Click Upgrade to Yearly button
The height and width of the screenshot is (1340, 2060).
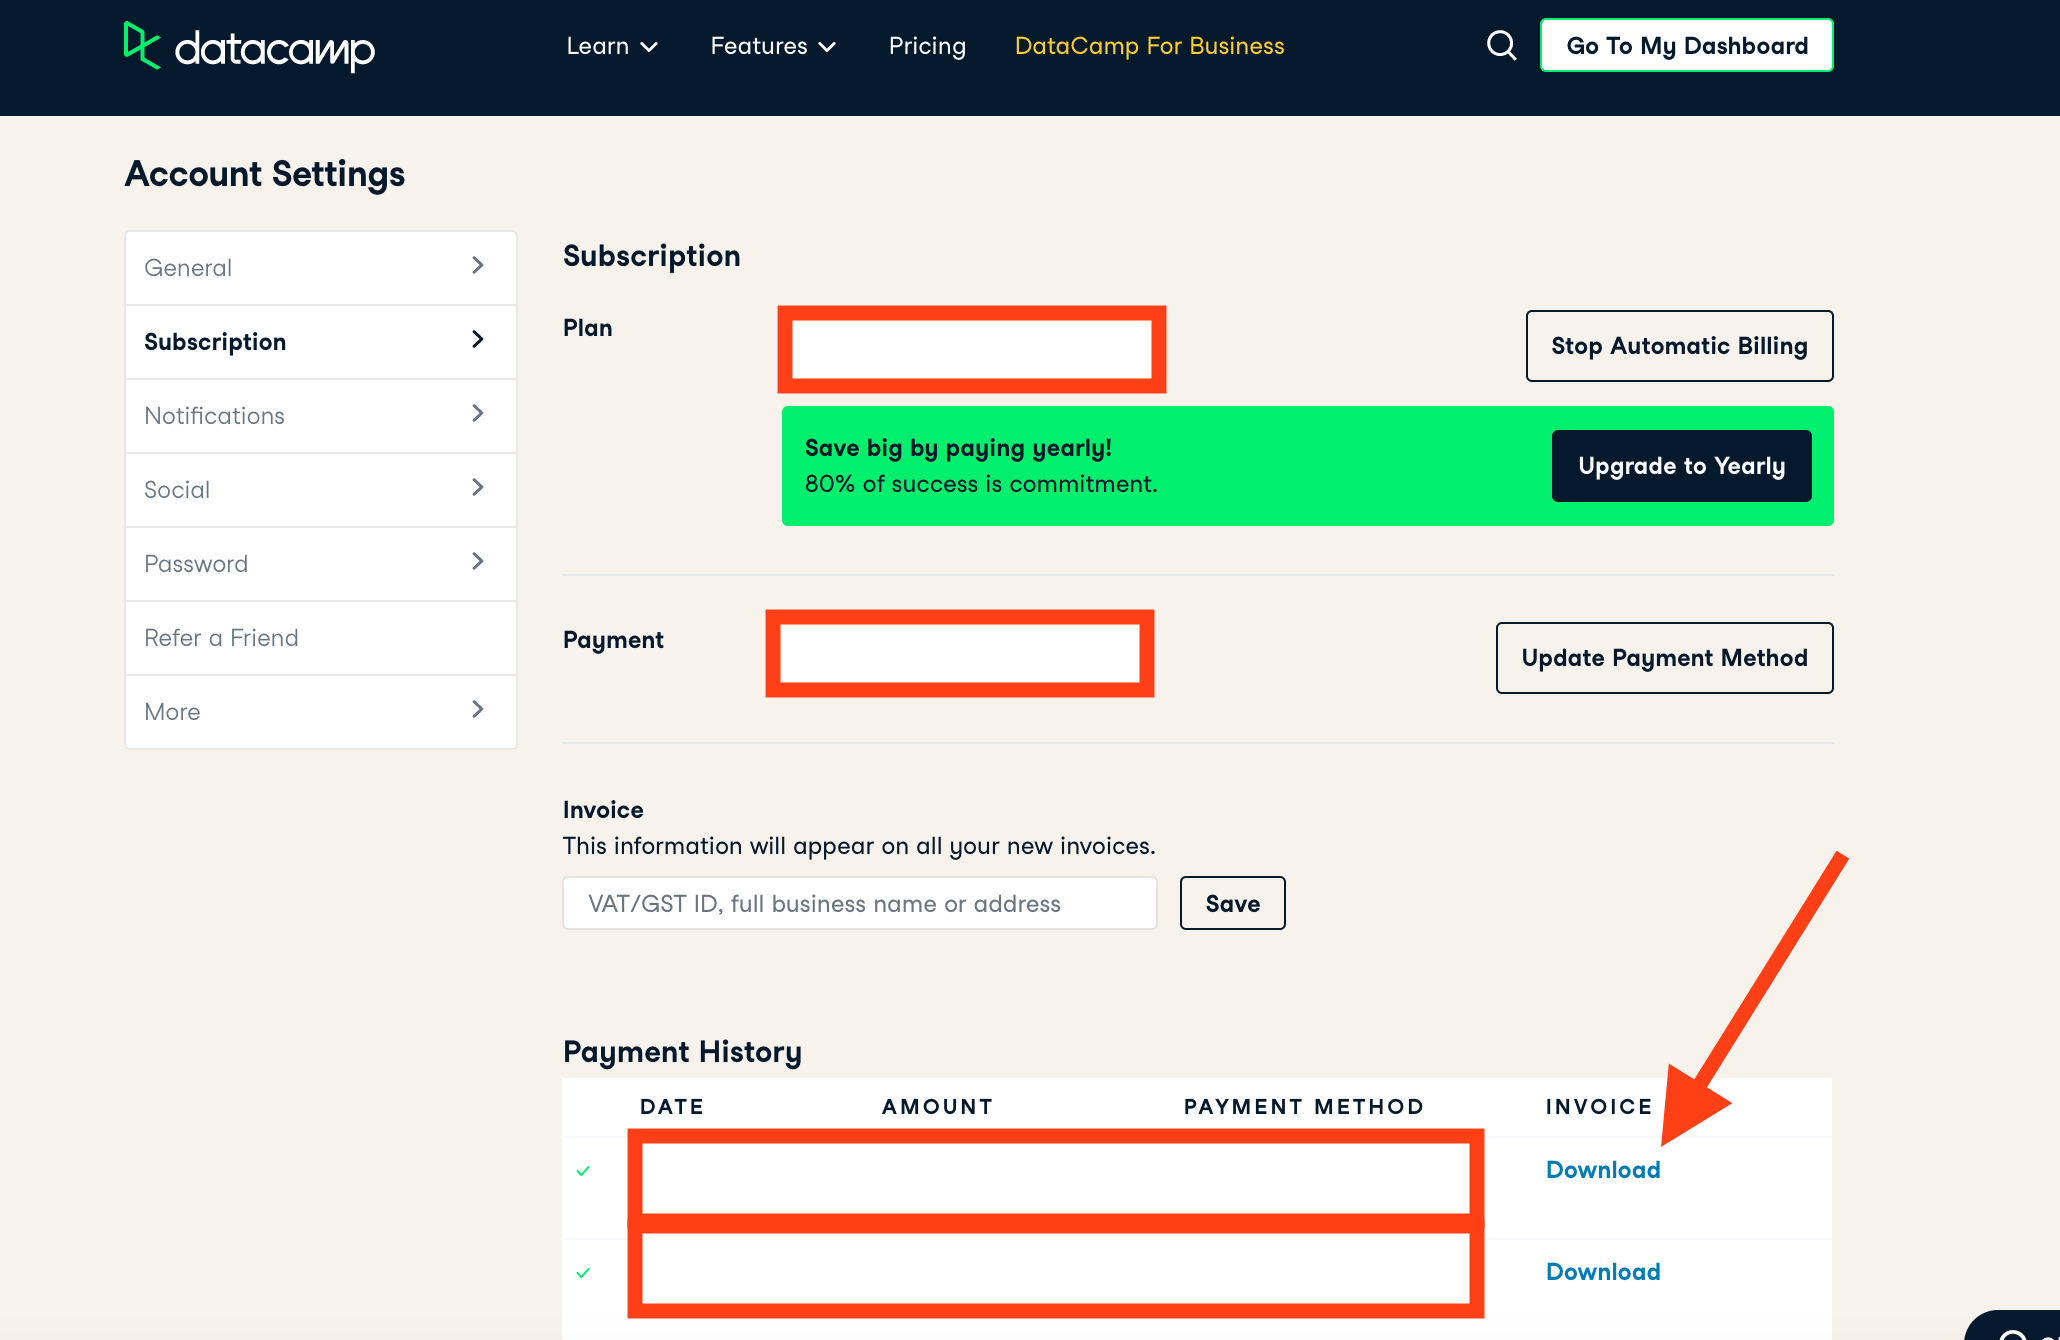click(x=1681, y=466)
